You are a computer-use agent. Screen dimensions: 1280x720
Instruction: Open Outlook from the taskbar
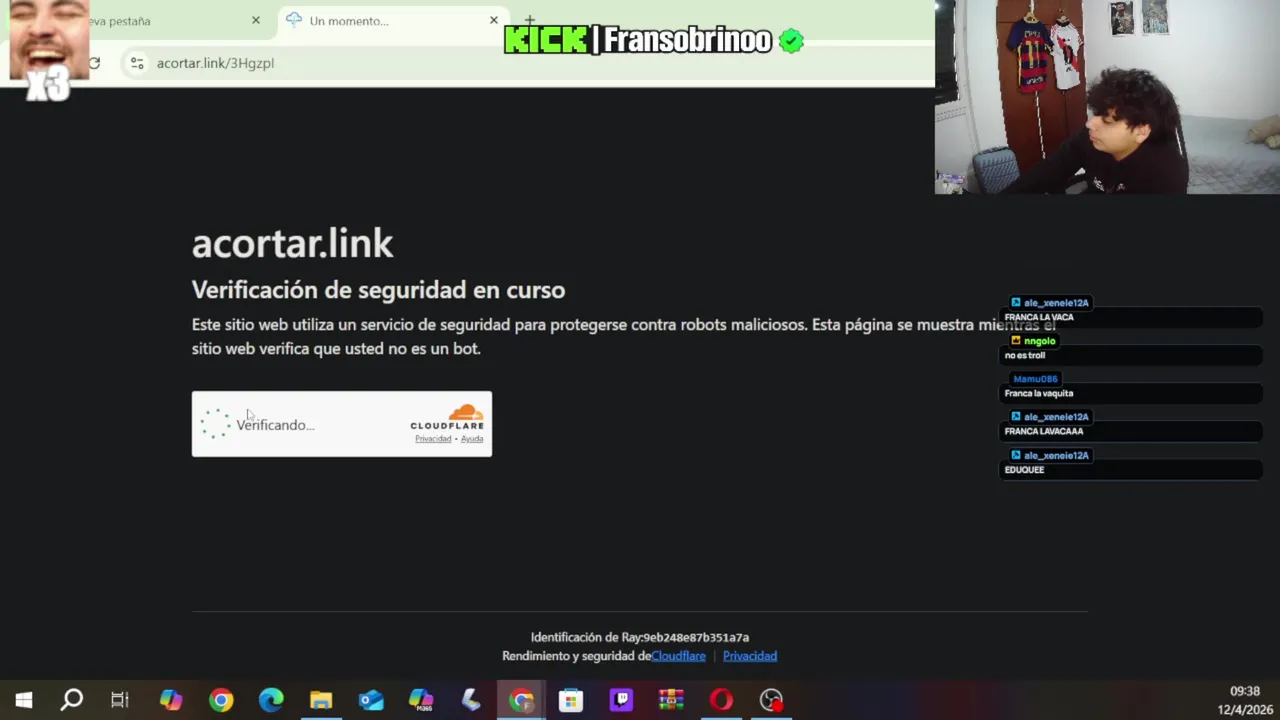click(371, 700)
